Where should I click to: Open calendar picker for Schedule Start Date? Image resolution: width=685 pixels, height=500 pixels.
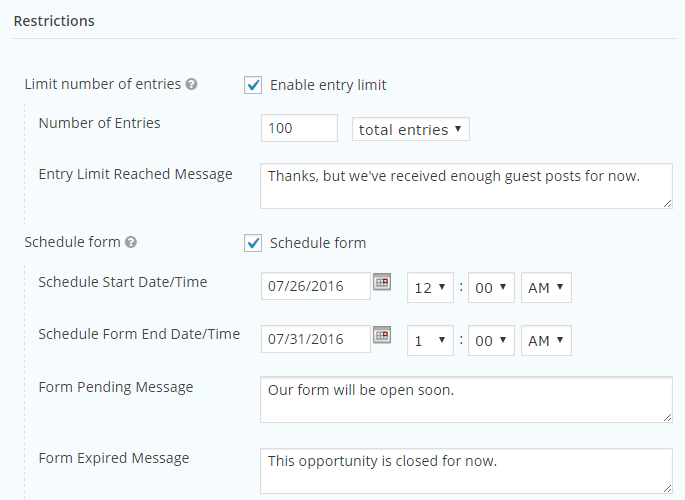pyautogui.click(x=382, y=282)
